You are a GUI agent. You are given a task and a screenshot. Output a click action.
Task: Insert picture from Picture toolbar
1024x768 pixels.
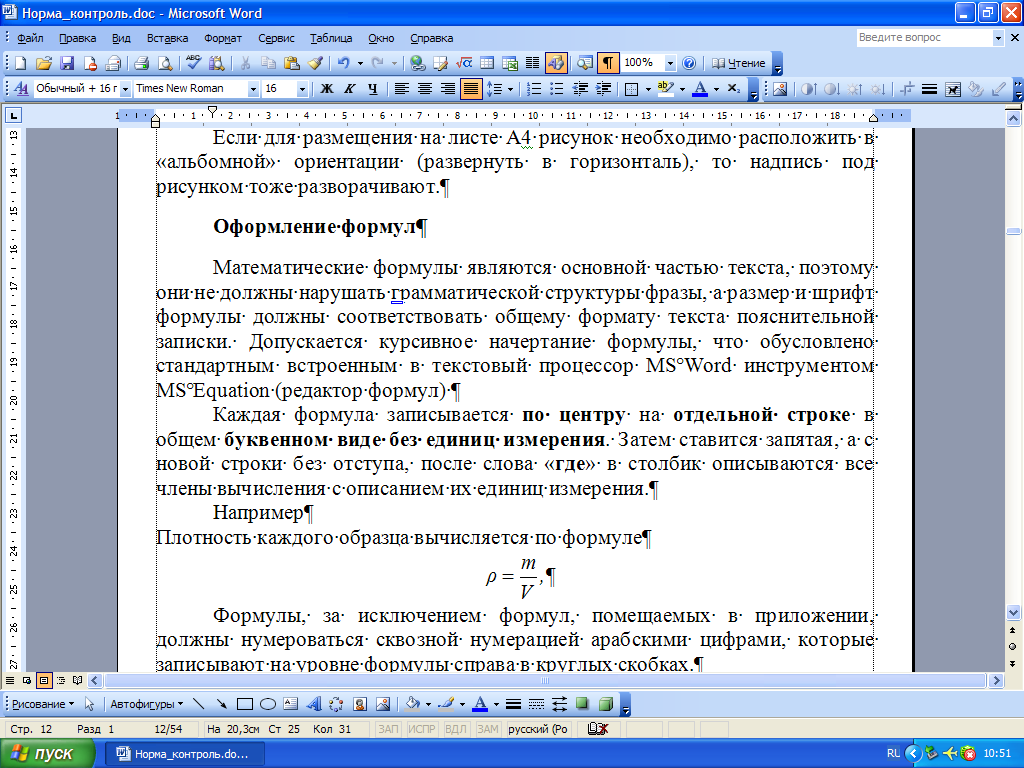coord(780,89)
